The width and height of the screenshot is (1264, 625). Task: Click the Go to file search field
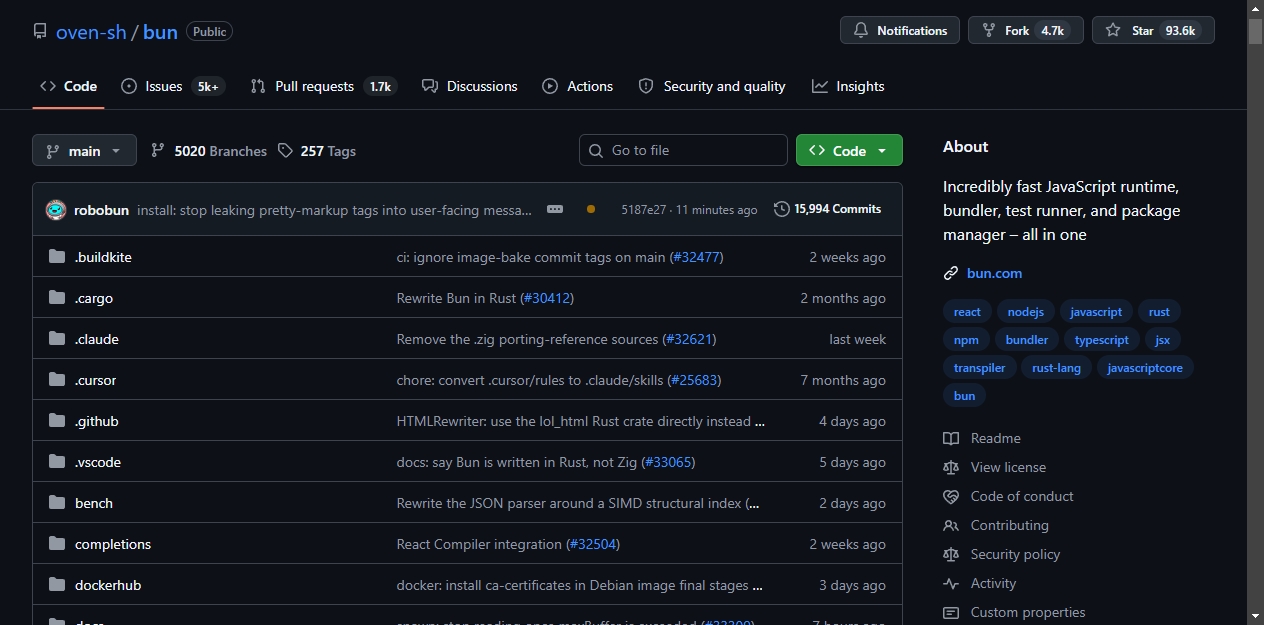683,150
